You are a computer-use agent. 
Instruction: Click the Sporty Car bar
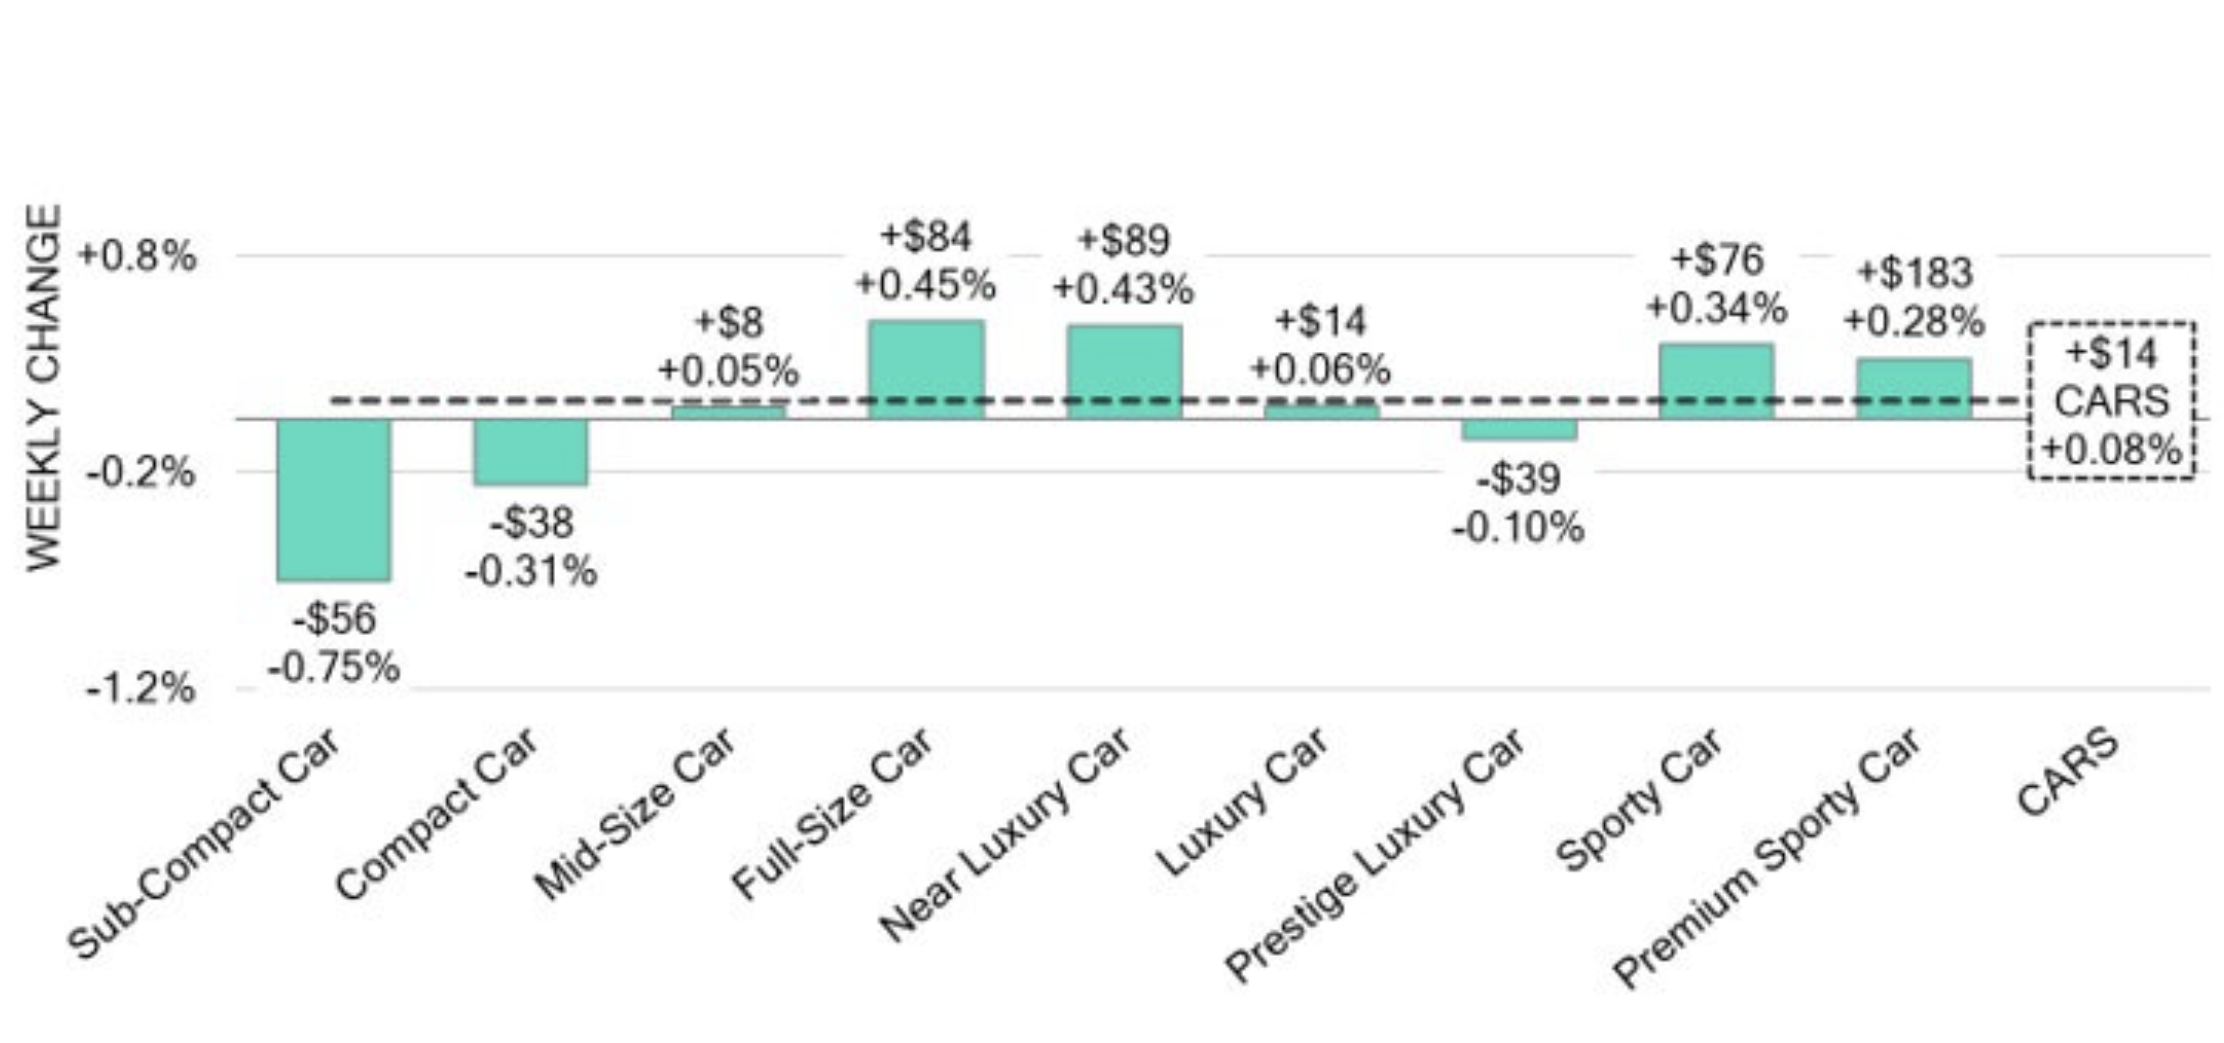[x=1716, y=380]
